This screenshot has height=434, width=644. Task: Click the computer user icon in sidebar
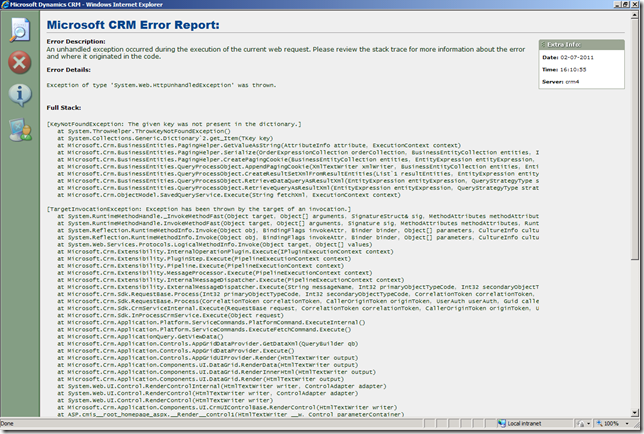pos(20,130)
